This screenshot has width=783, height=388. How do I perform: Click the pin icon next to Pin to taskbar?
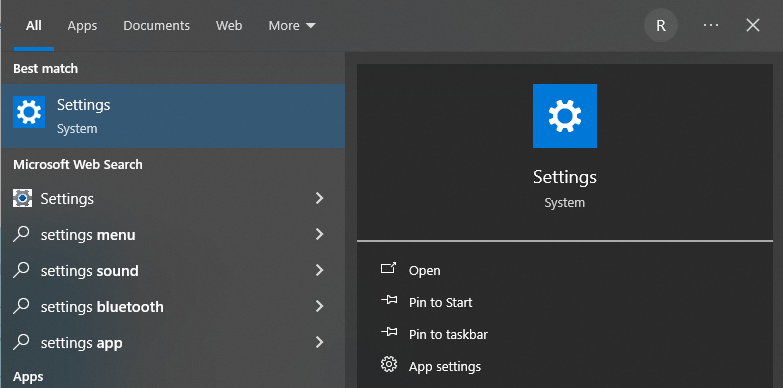tap(389, 332)
